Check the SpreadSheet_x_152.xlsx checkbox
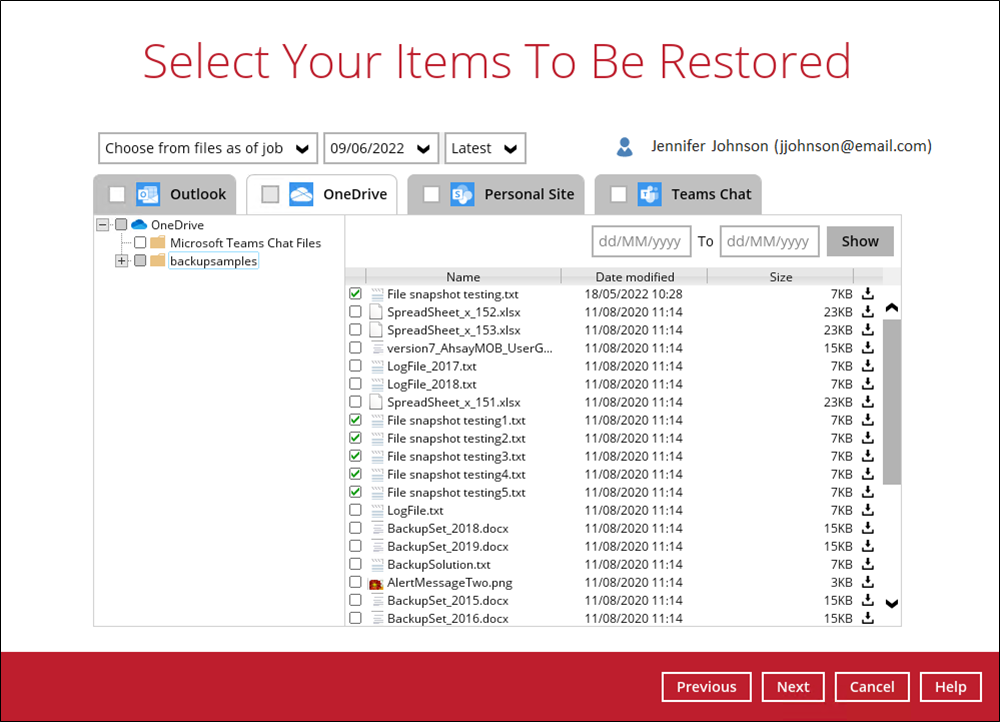Viewport: 1000px width, 722px height. (x=355, y=312)
